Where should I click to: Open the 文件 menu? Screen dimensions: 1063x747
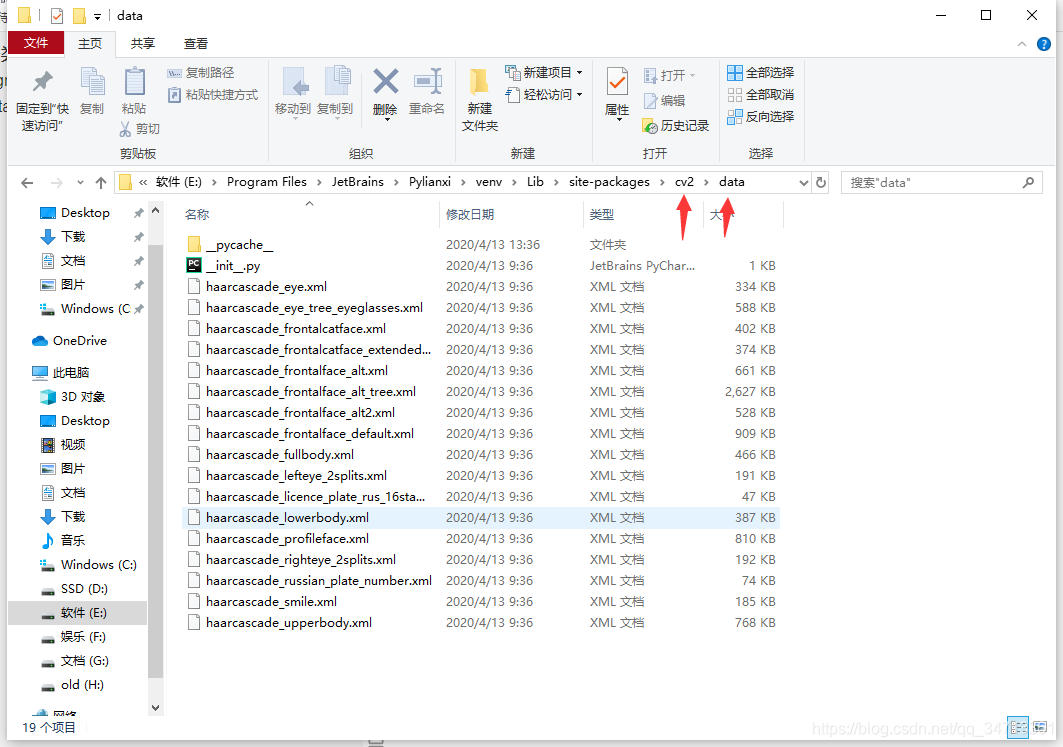tap(36, 43)
